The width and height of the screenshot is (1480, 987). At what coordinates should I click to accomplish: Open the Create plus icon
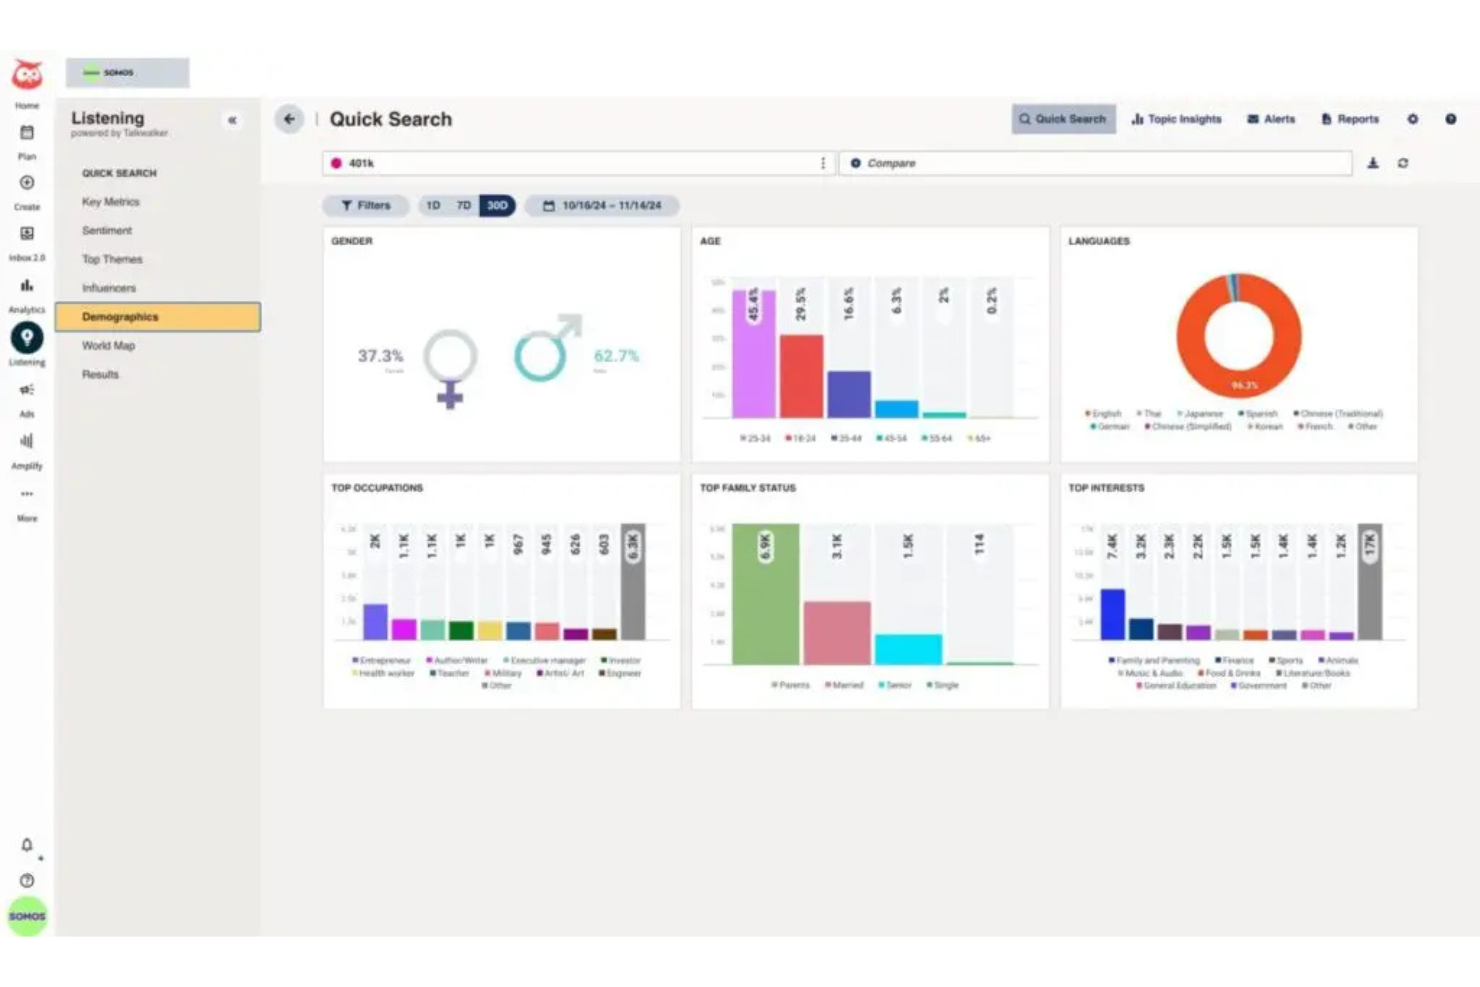click(27, 183)
